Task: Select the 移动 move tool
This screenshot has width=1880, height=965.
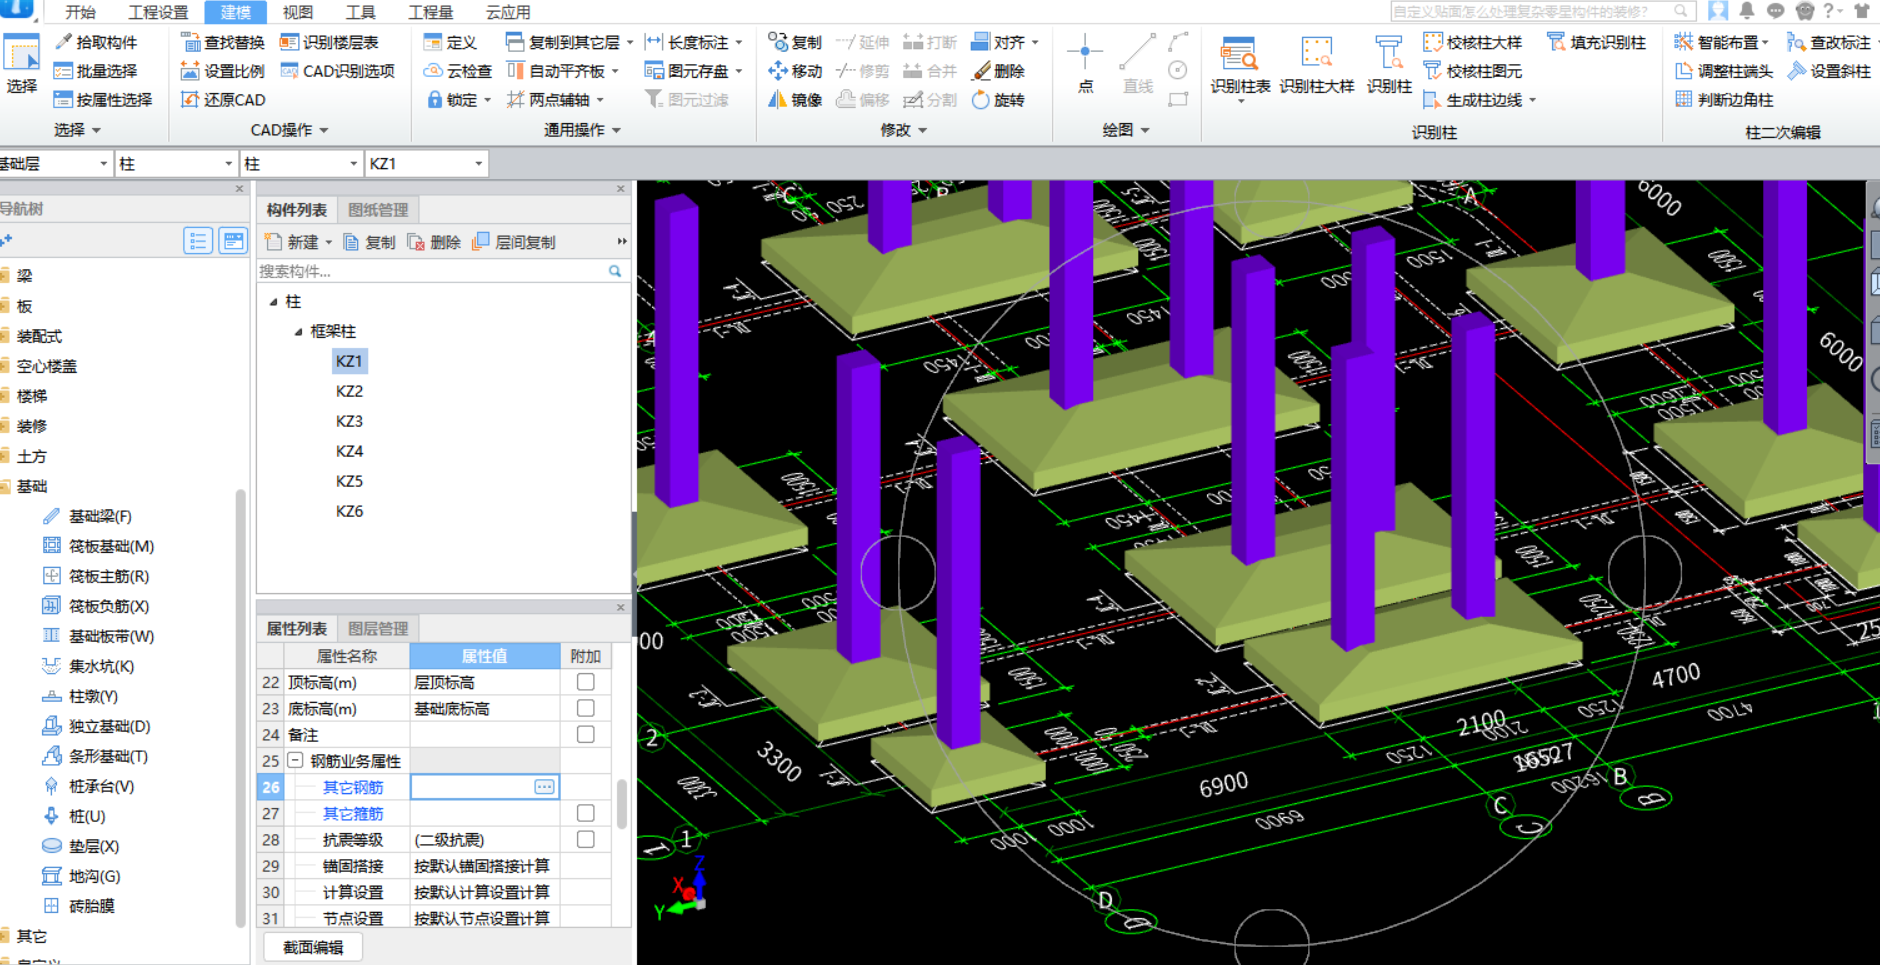Action: [x=795, y=71]
